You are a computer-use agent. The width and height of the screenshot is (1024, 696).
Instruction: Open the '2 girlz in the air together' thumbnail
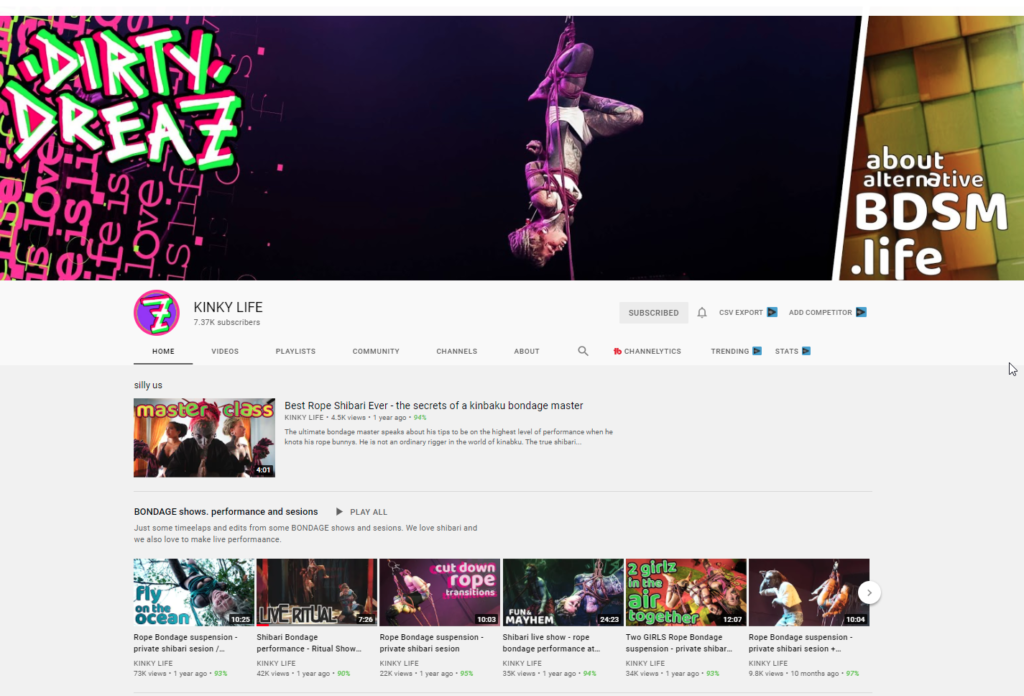[x=686, y=592]
